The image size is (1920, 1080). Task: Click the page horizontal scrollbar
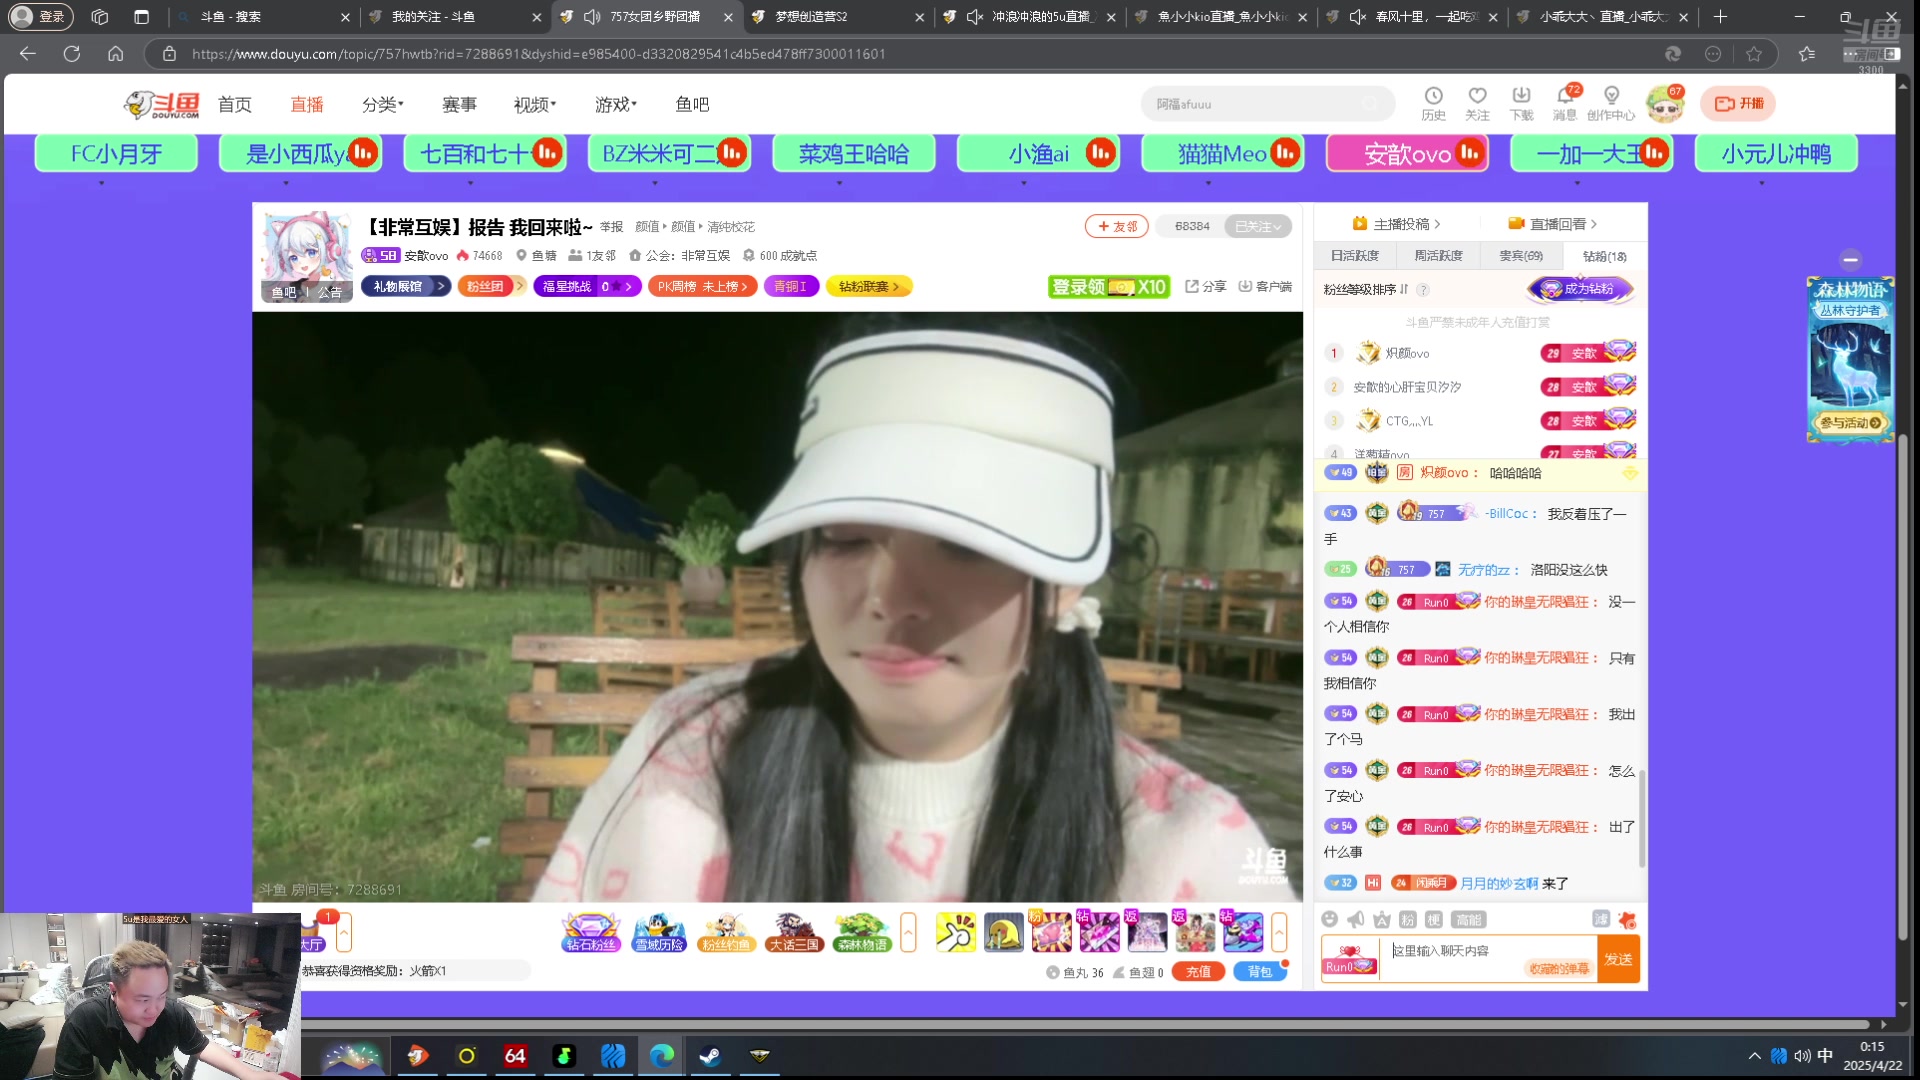(x=1085, y=1024)
